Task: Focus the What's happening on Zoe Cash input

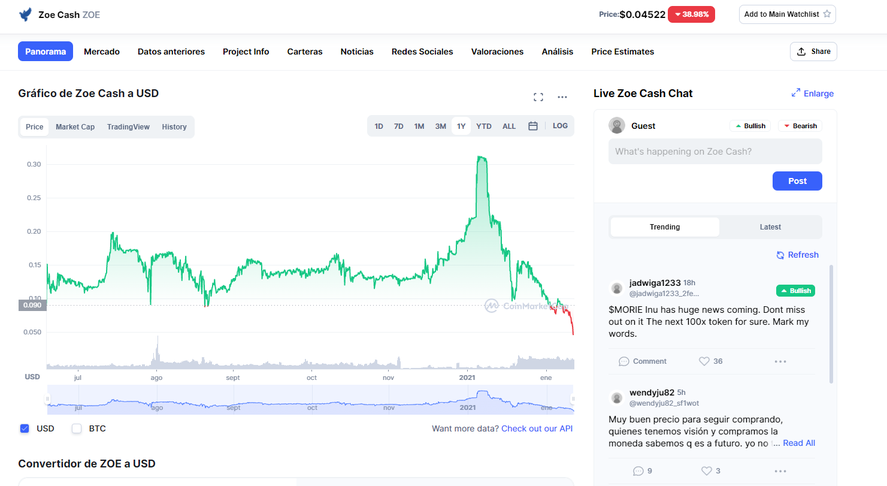Action: pyautogui.click(x=715, y=152)
